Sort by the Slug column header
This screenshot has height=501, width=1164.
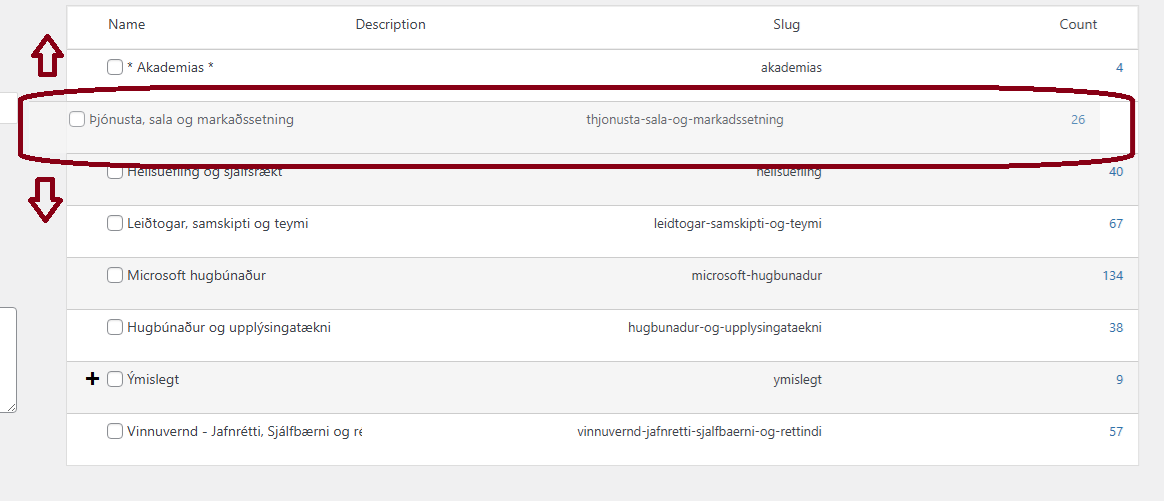786,24
